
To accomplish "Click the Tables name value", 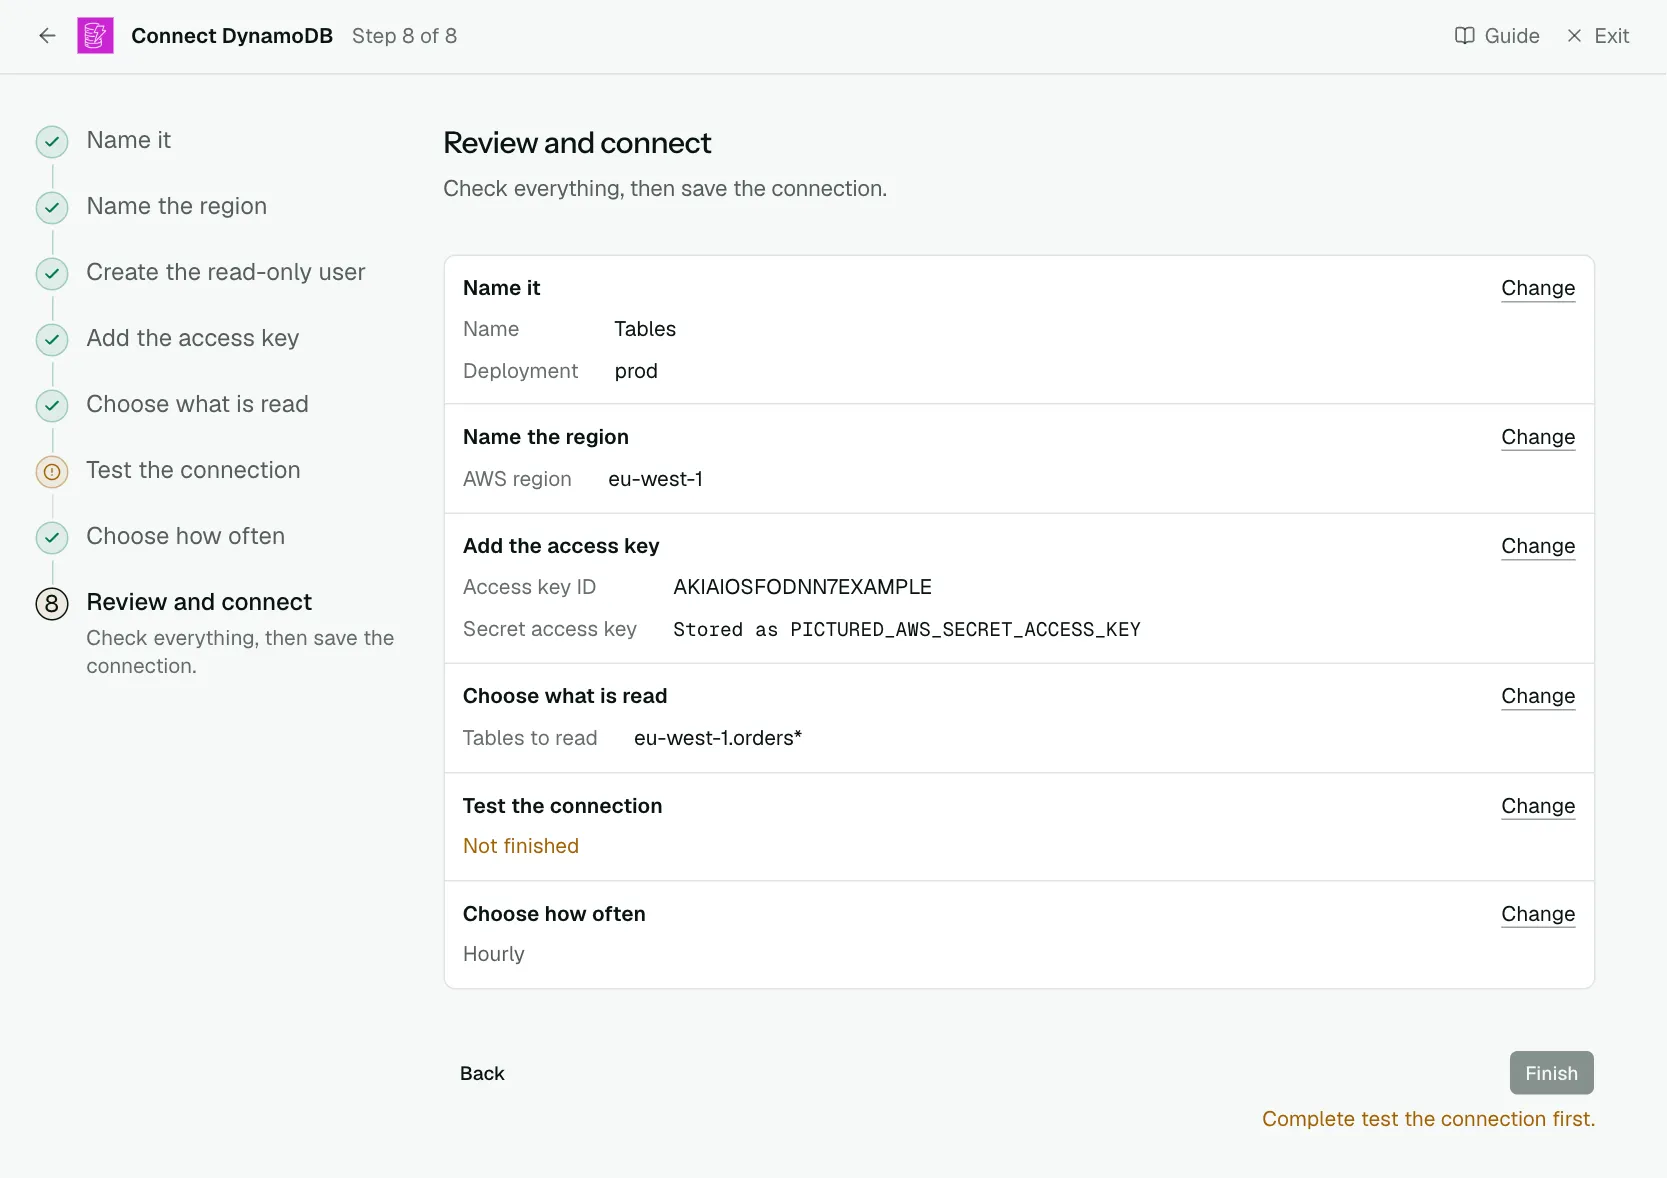I will (x=645, y=329).
